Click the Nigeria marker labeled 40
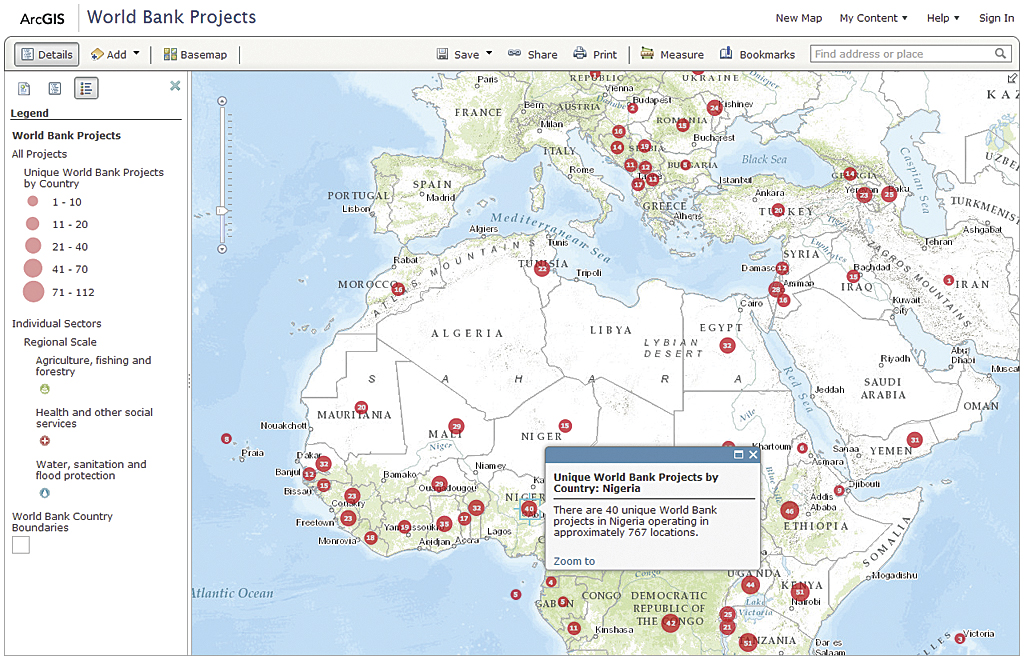Screen dimensions: 1024x660 529,509
